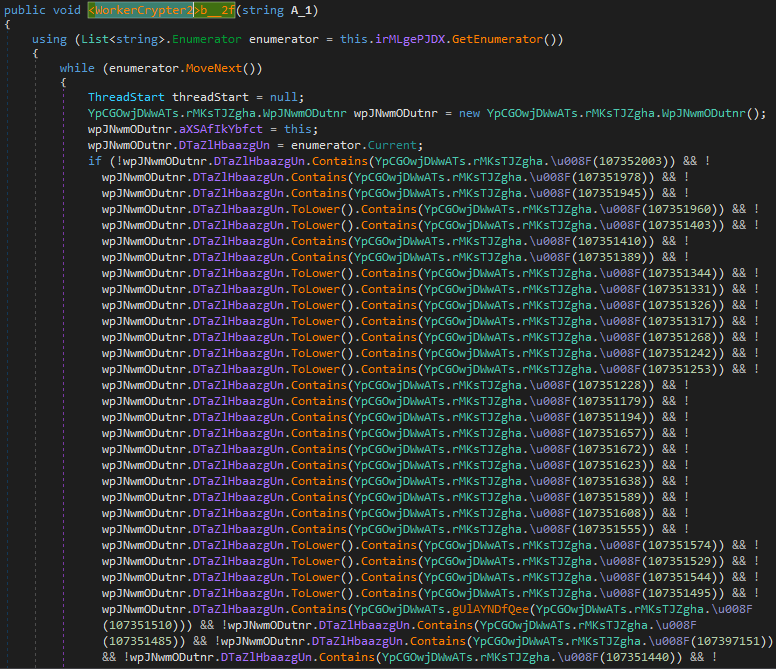Click the value 107351326
Viewport: 776px width, 669px height.
[679, 305]
